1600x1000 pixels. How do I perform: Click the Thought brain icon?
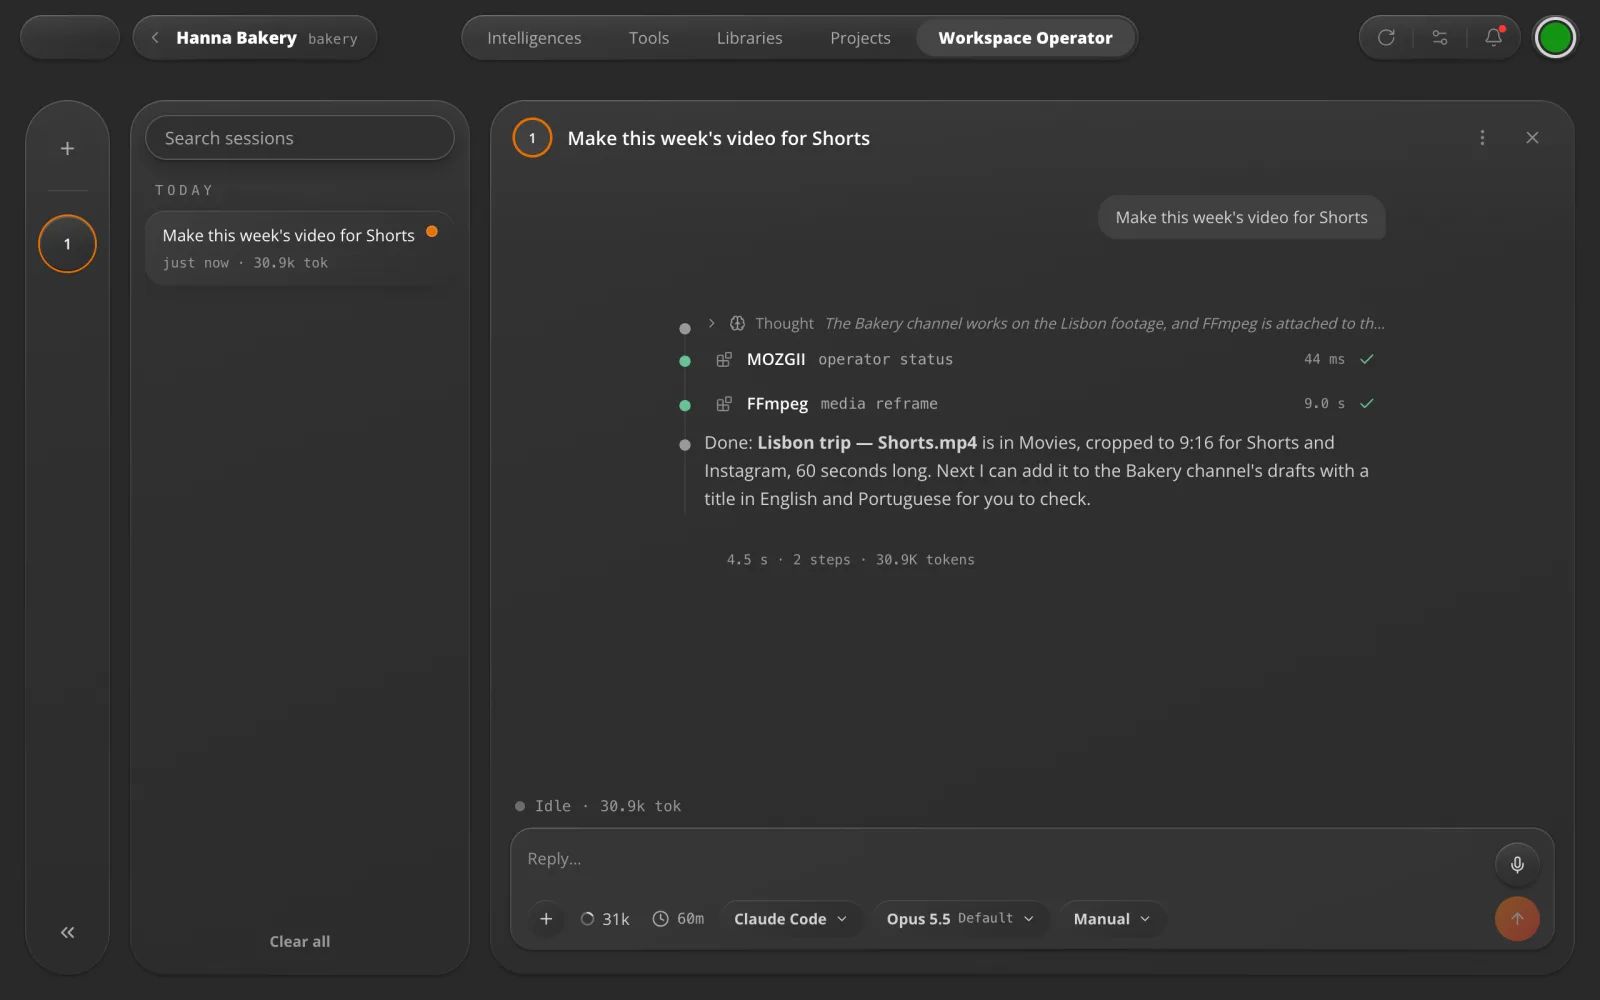pos(737,323)
